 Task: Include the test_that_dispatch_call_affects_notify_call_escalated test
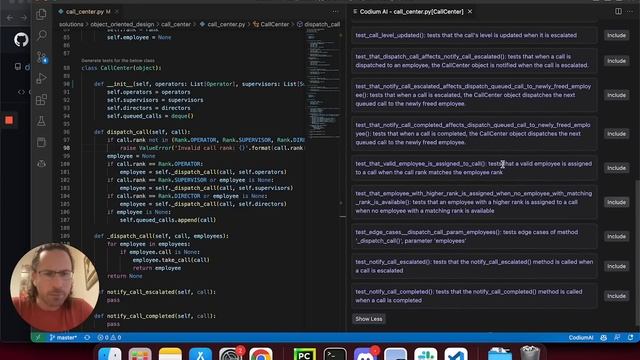tap(616, 61)
